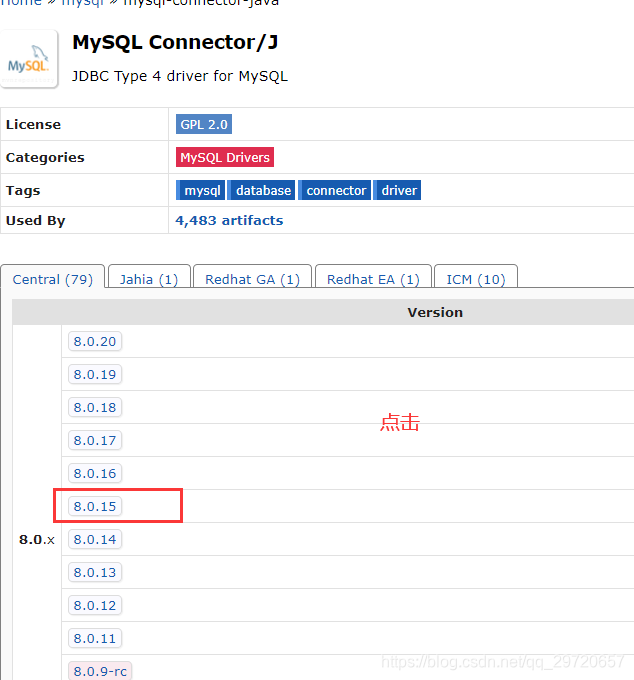The image size is (634, 680).
Task: Click the License row label
Action: 33,124
